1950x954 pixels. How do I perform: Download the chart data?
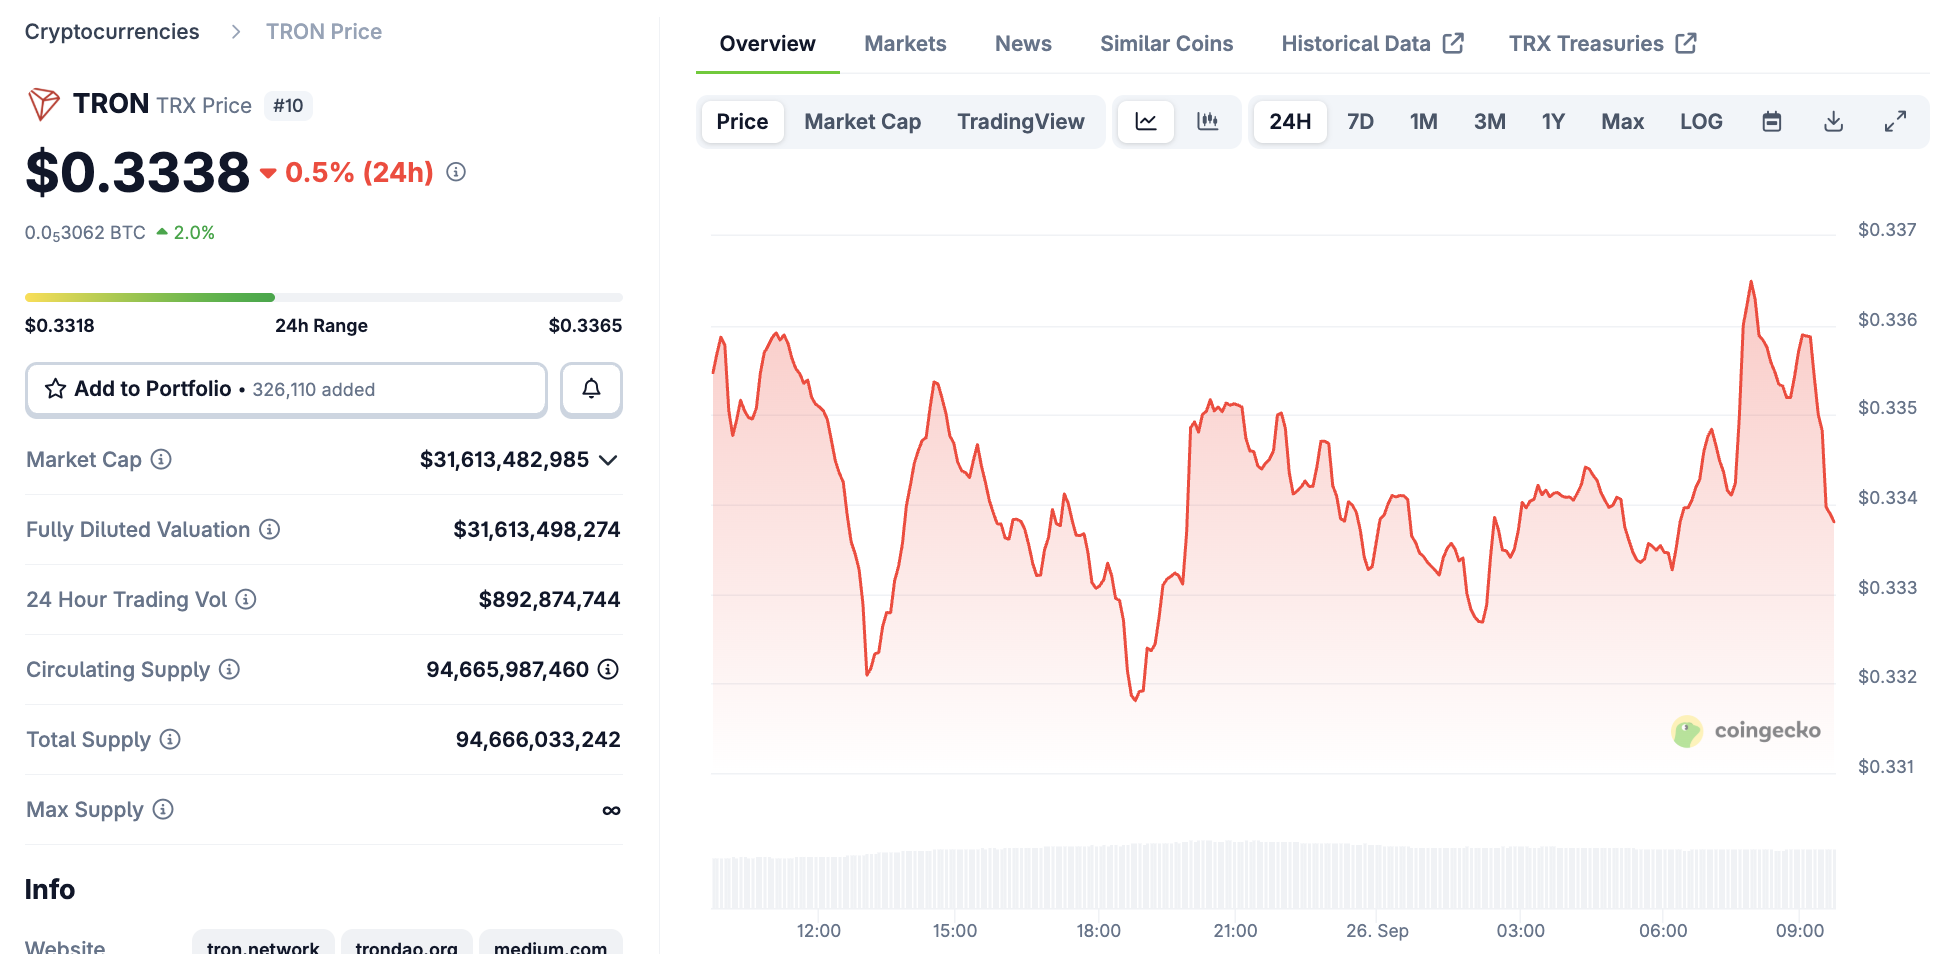point(1833,122)
